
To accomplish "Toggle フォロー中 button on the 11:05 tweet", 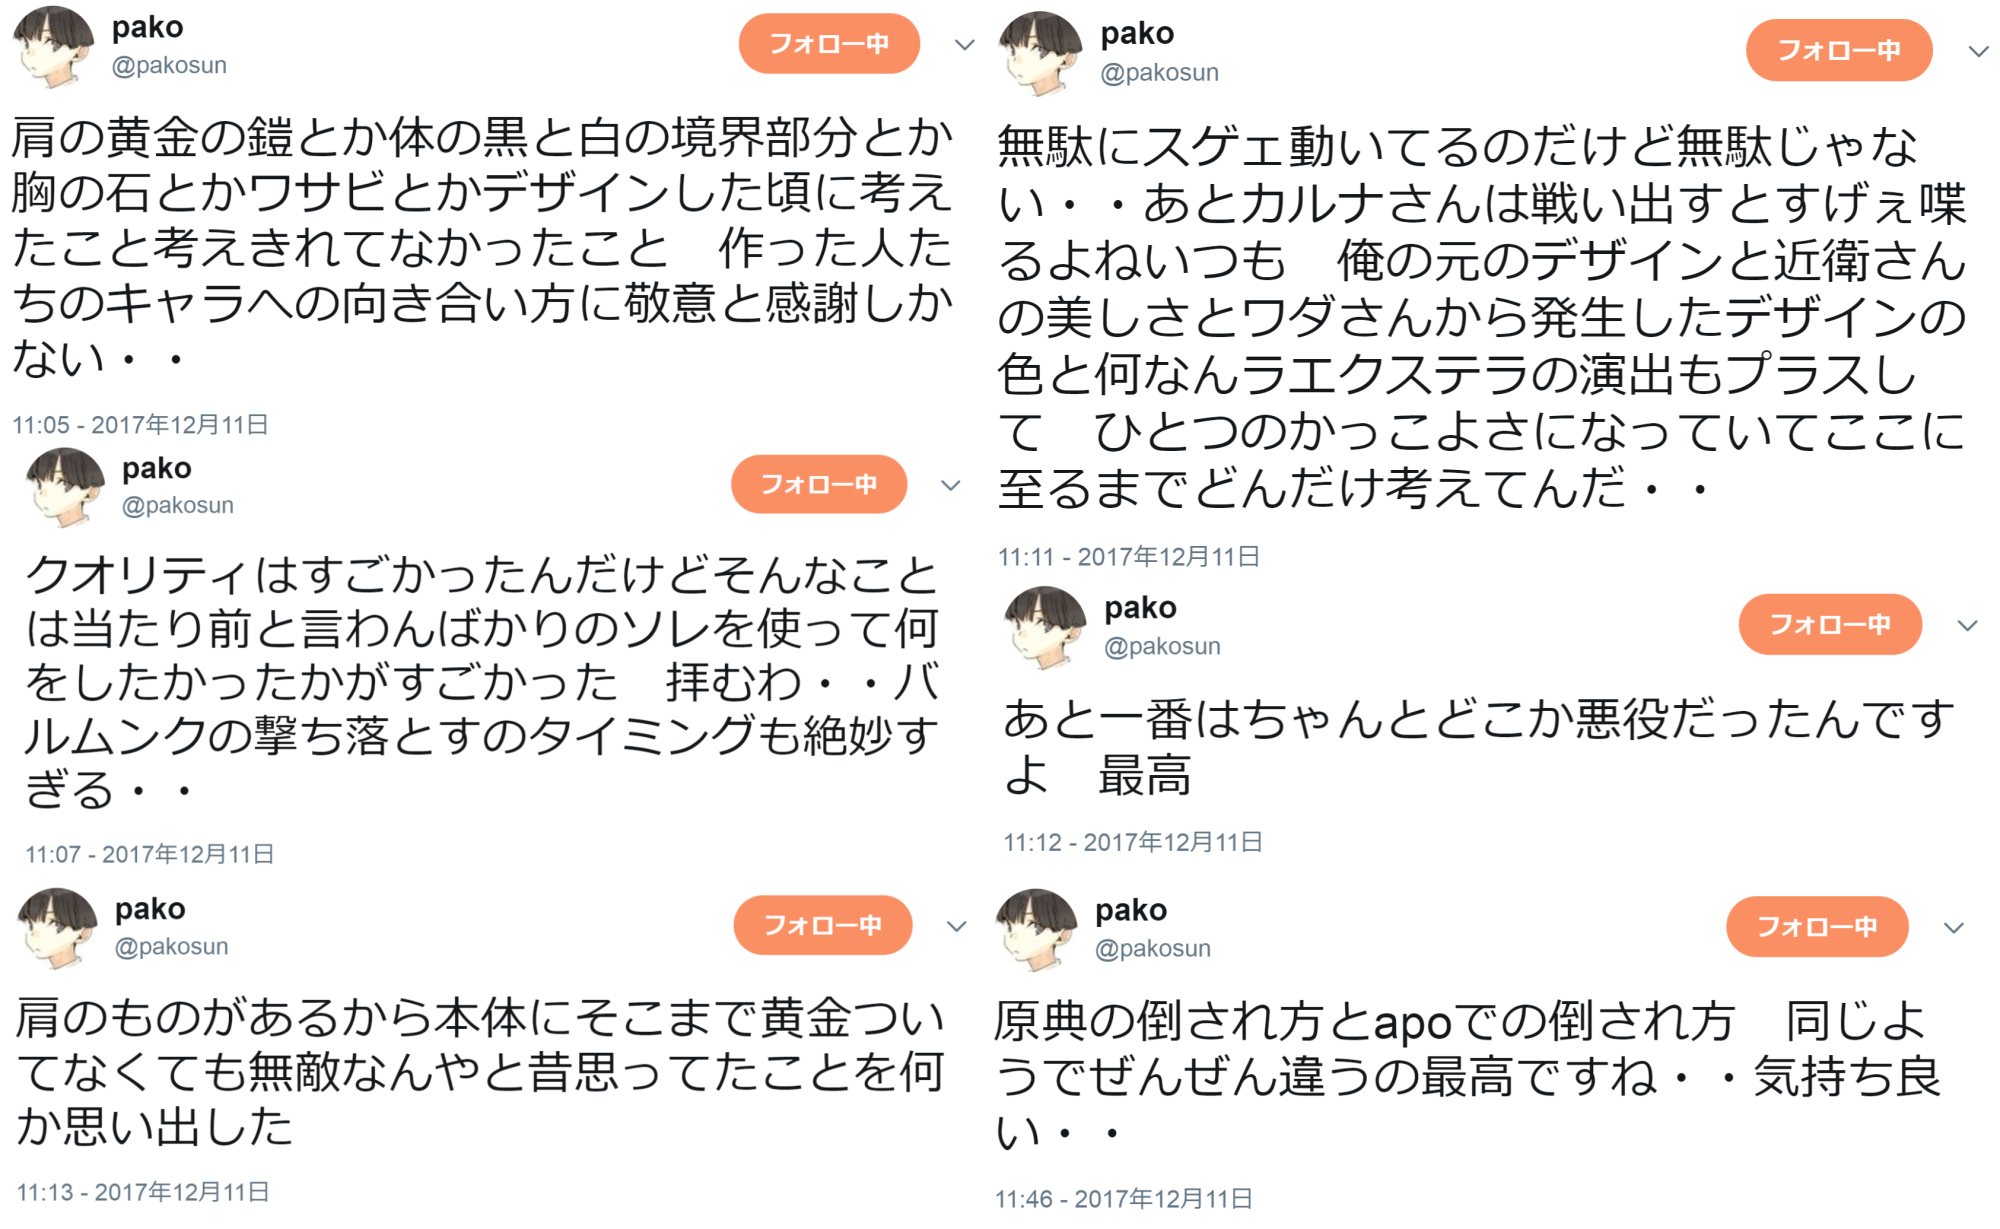I will (x=829, y=44).
